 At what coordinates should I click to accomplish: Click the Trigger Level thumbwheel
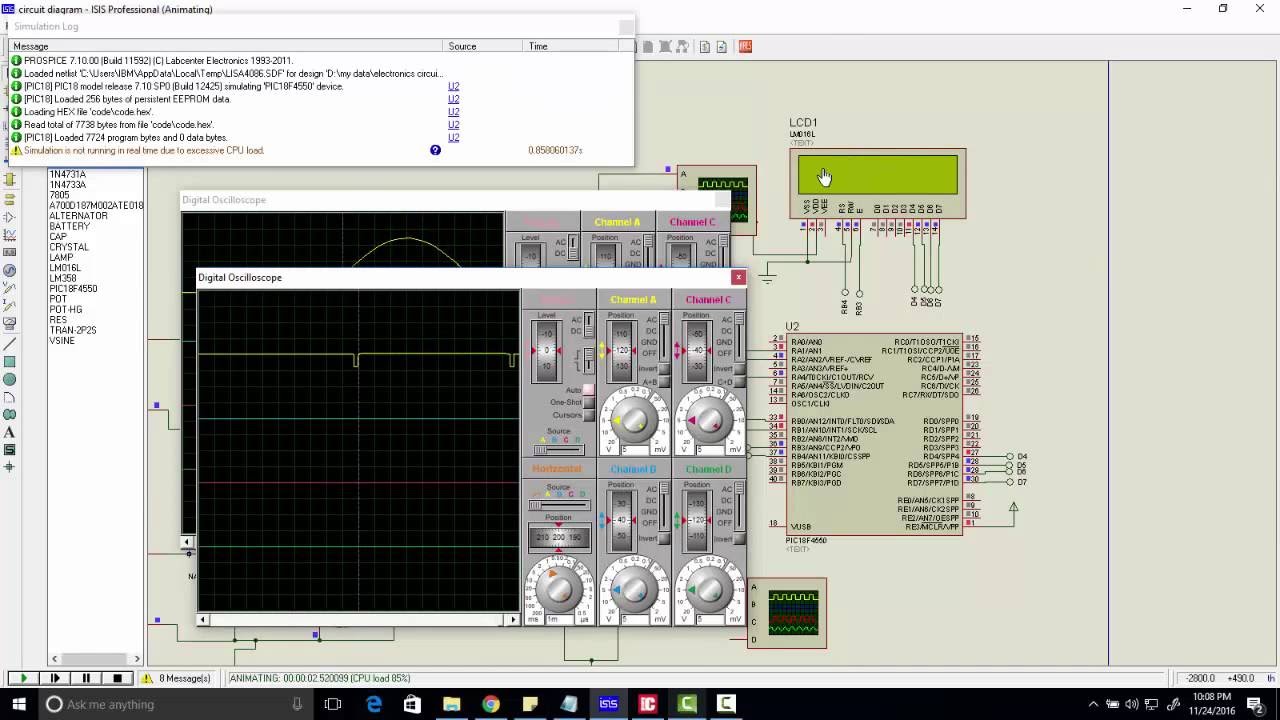coord(547,350)
